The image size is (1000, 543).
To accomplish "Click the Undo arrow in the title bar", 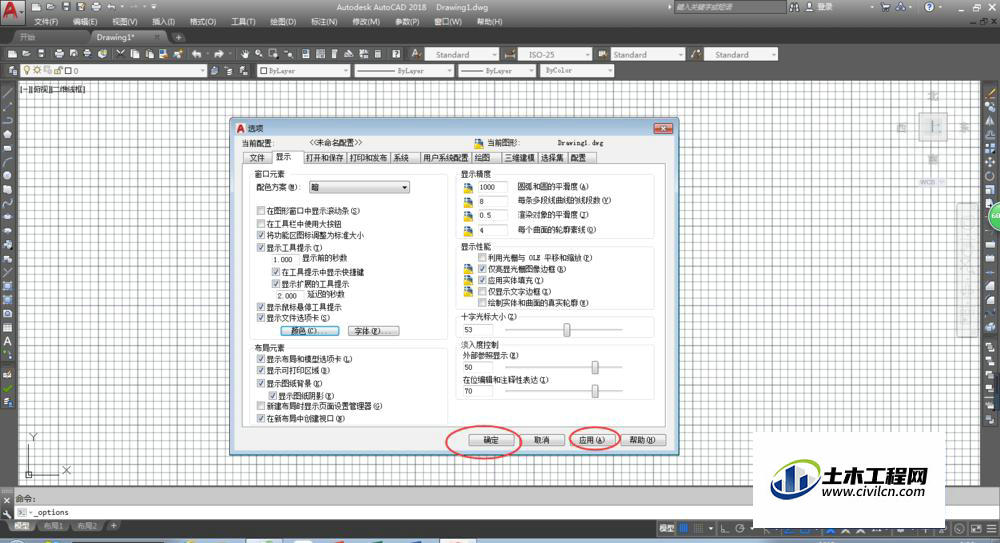I will point(112,7).
